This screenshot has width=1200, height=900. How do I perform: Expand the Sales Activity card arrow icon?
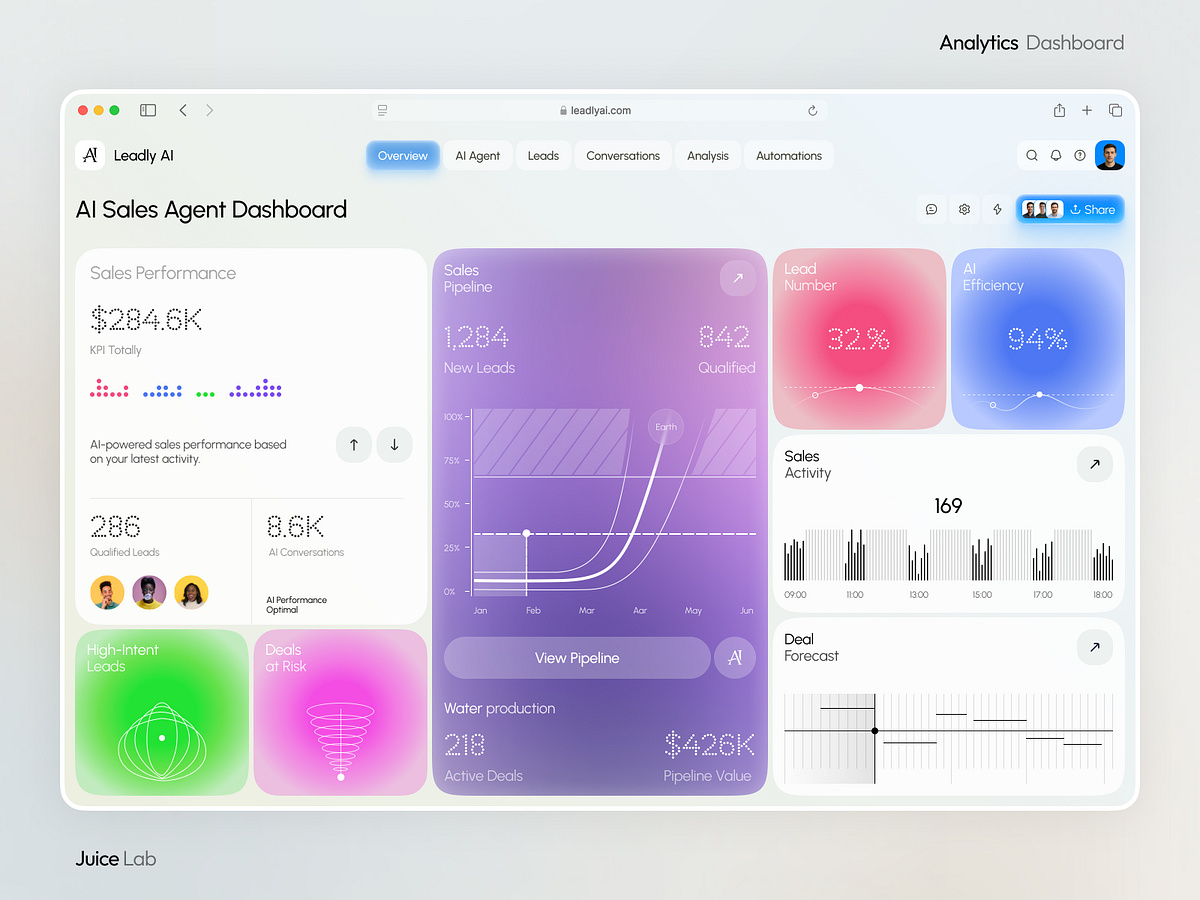coord(1095,464)
